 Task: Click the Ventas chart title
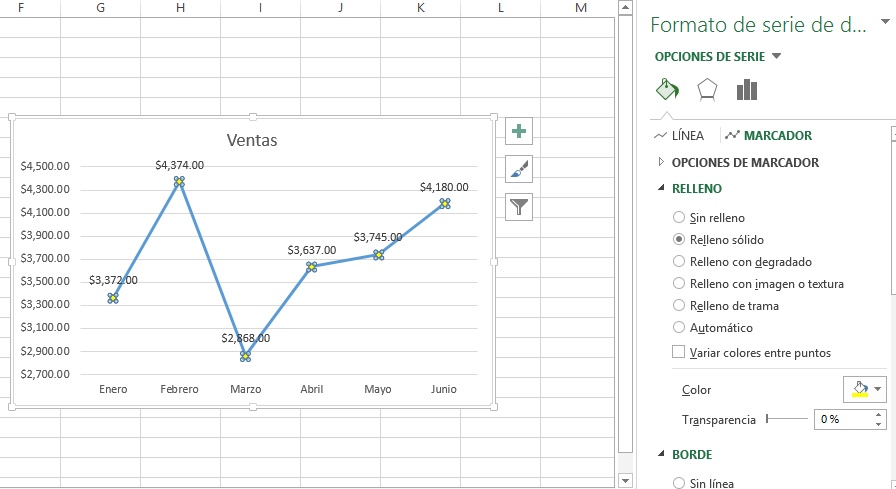click(x=252, y=140)
